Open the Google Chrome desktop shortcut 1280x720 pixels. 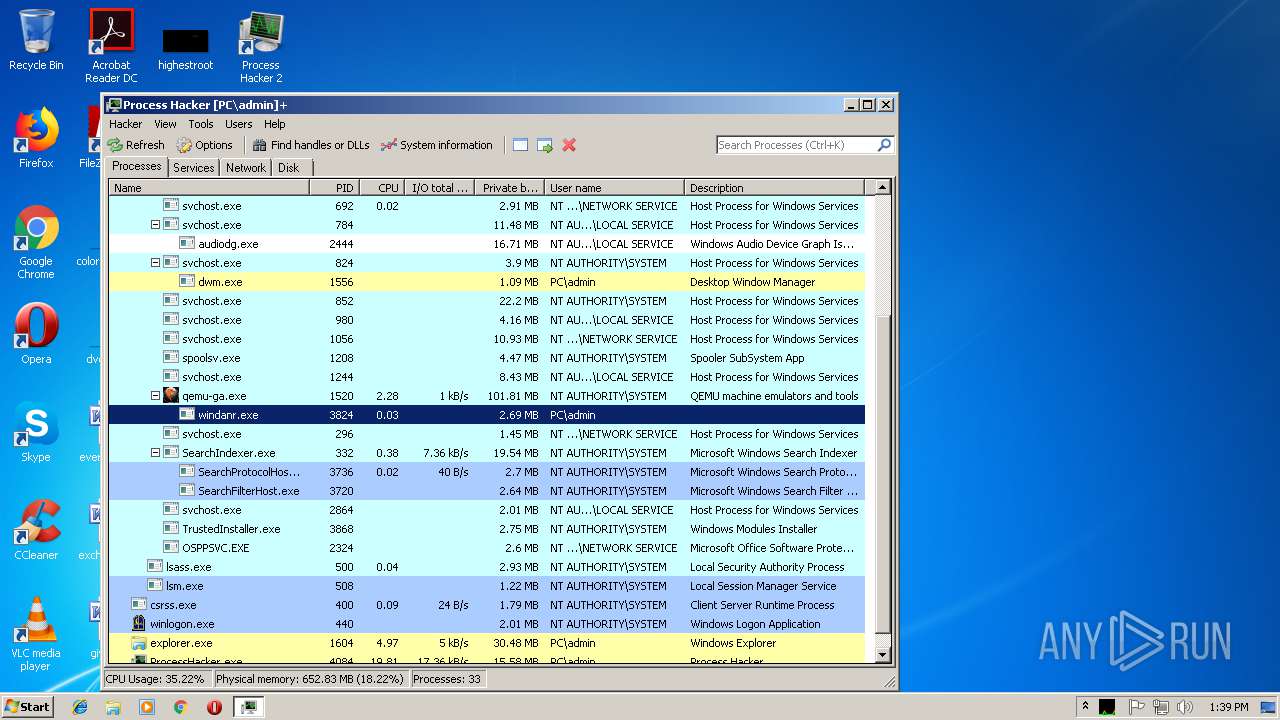coord(36,242)
